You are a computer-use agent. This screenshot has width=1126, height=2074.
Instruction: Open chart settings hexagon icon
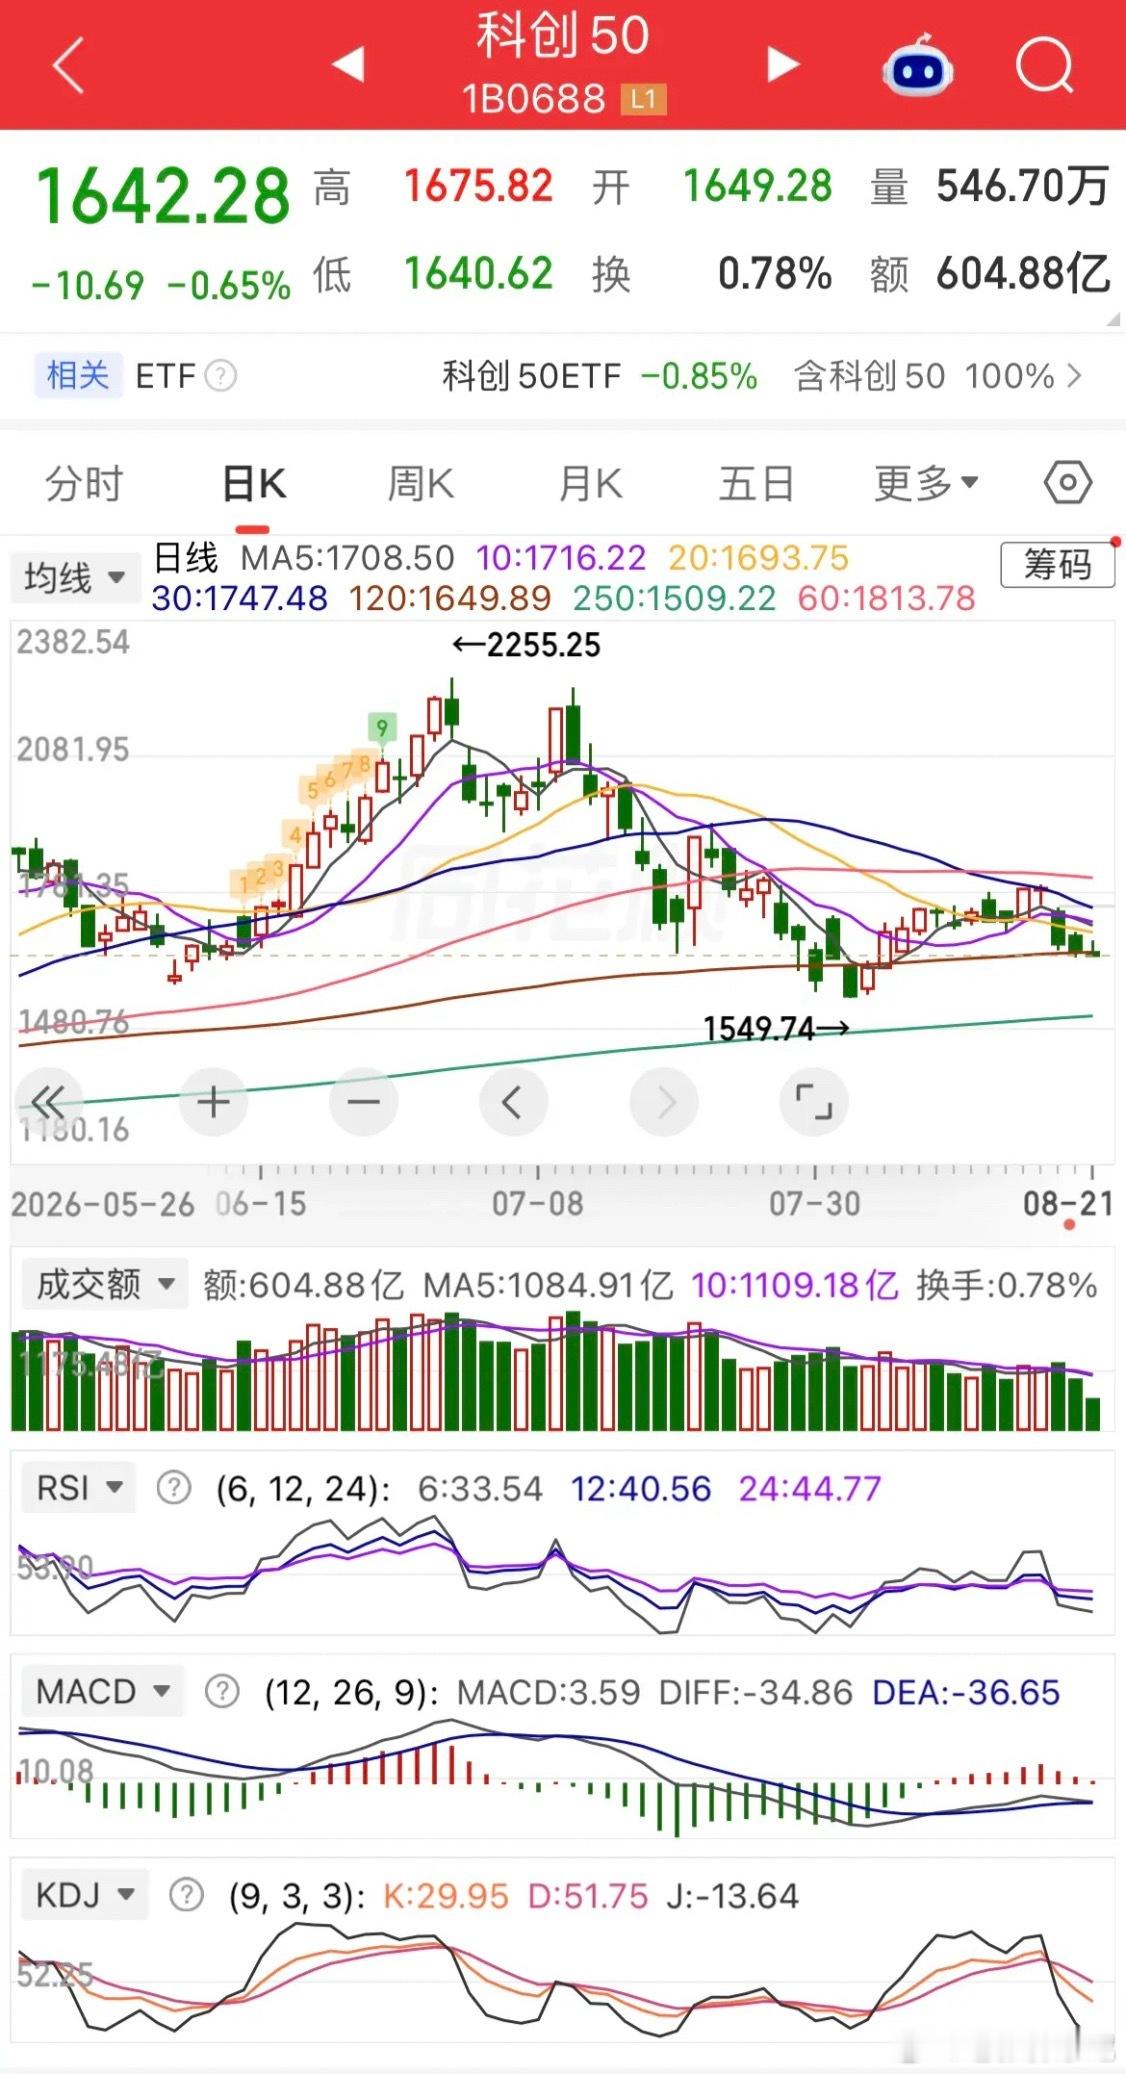(1067, 483)
